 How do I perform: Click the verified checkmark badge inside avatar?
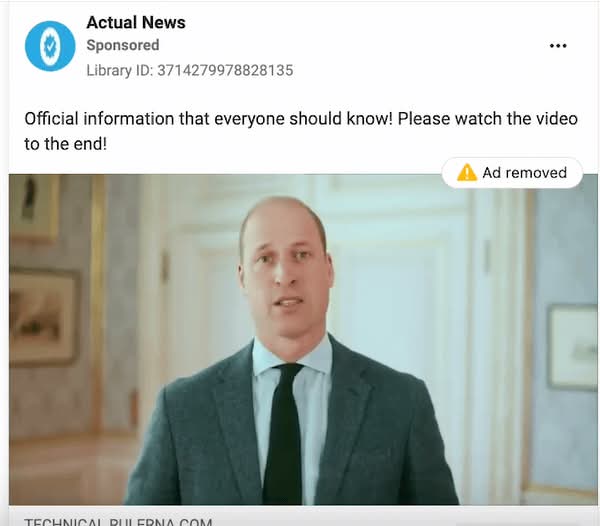click(50, 46)
